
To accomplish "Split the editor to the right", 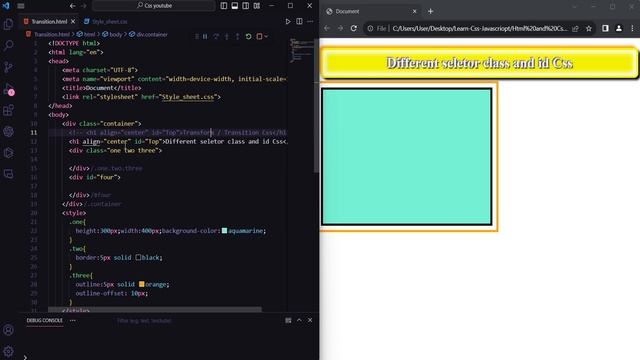I will click(299, 21).
